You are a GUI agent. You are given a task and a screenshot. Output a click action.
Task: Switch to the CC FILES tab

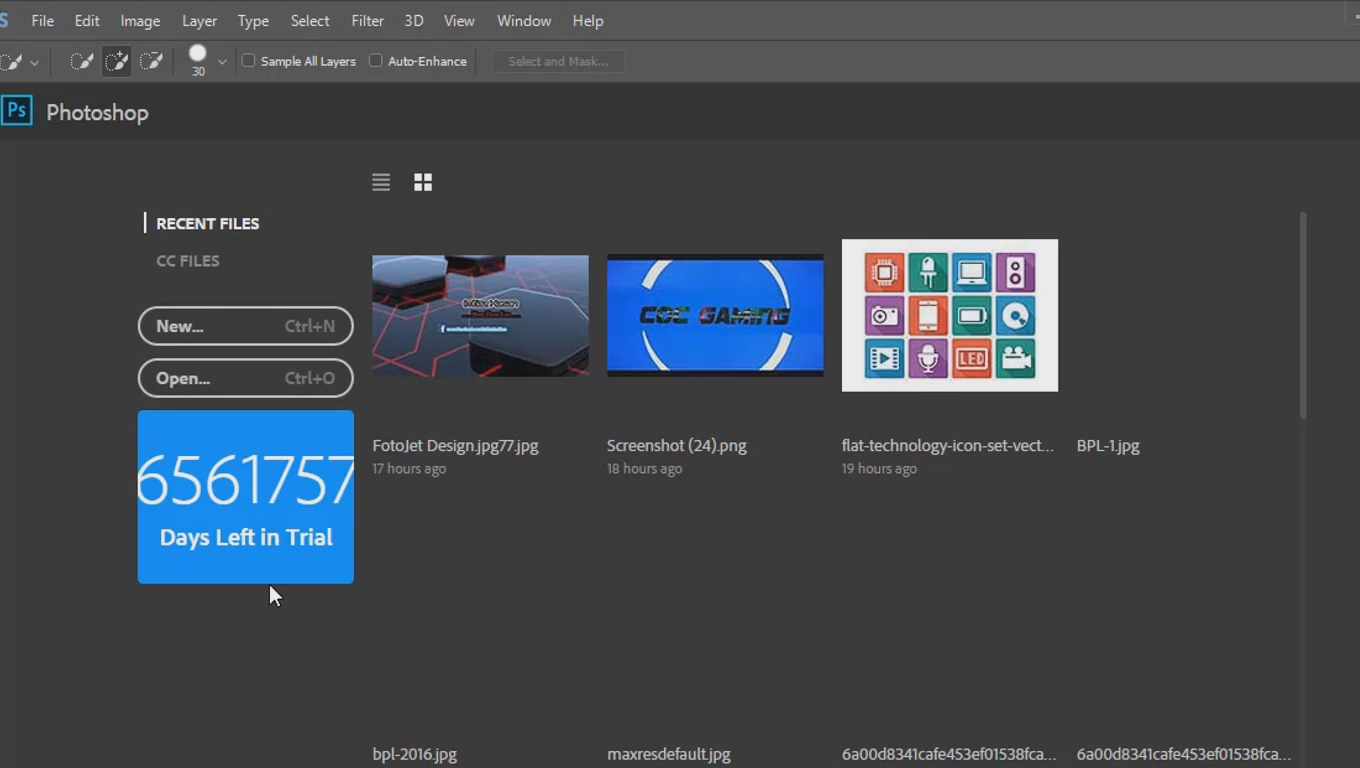[188, 261]
